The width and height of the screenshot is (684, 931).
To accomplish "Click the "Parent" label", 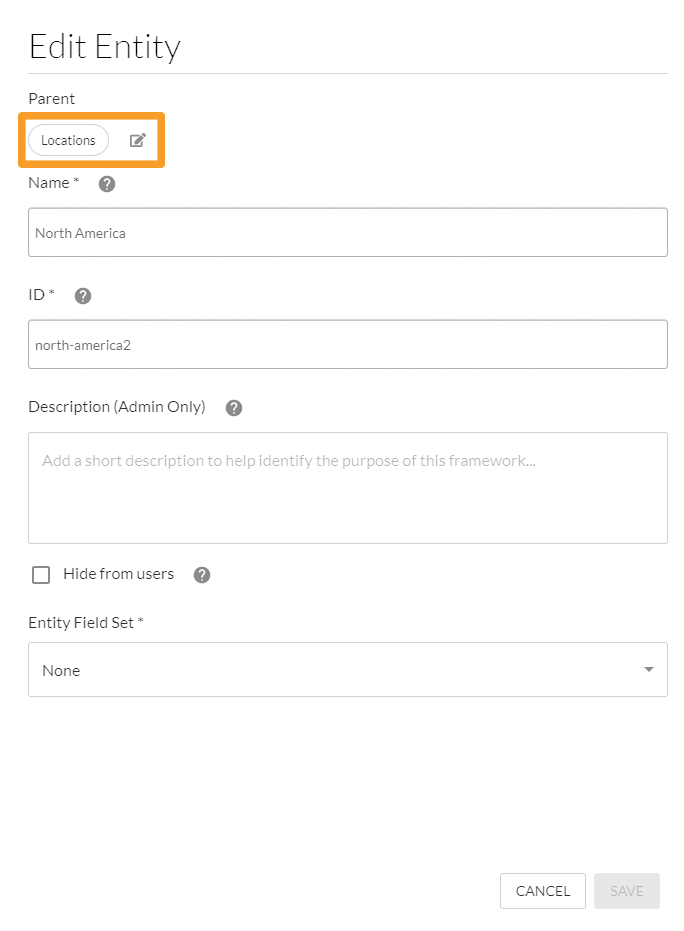I will coord(51,98).
